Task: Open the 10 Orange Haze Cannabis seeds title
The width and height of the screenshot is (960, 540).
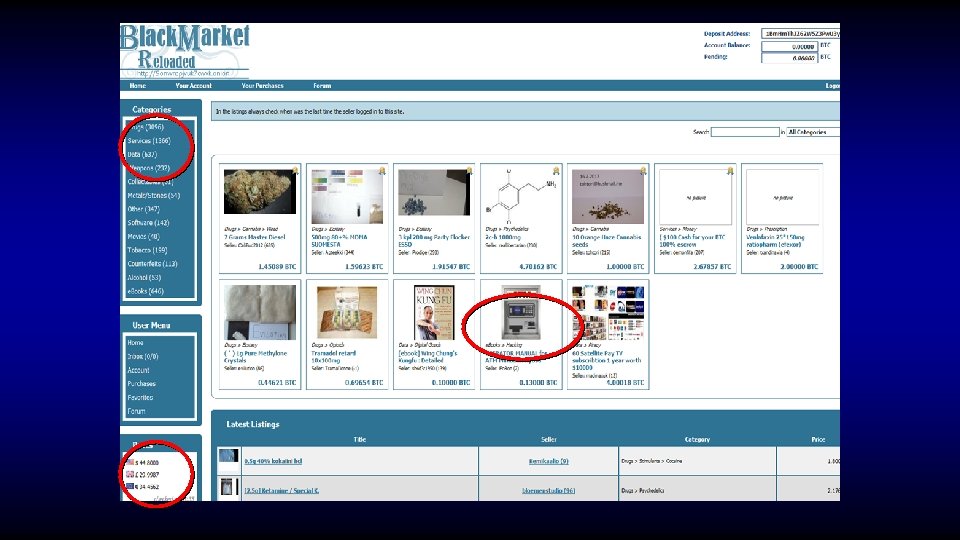Action: point(607,241)
